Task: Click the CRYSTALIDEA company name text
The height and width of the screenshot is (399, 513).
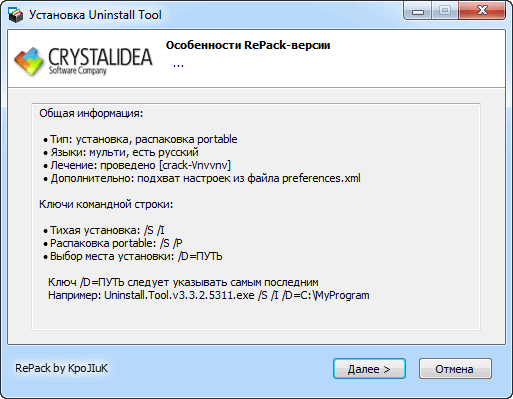Action: 100,57
